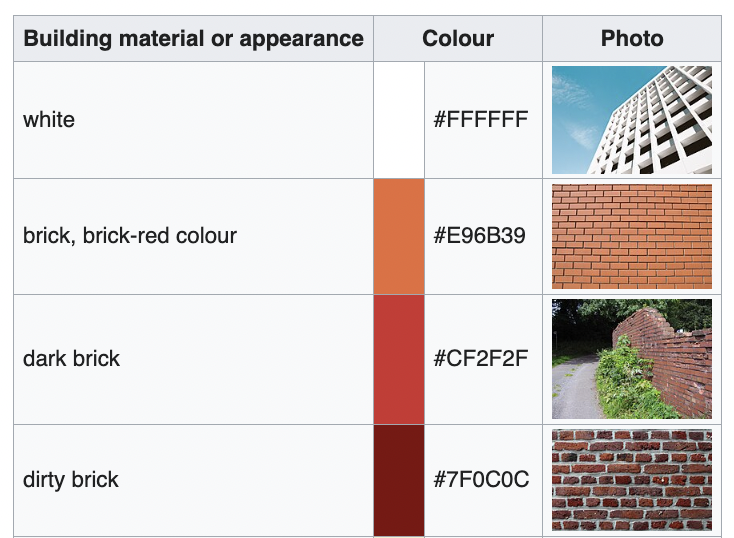Click the 'dirty brick' material cell
The height and width of the screenshot is (538, 734).
pyautogui.click(x=193, y=480)
